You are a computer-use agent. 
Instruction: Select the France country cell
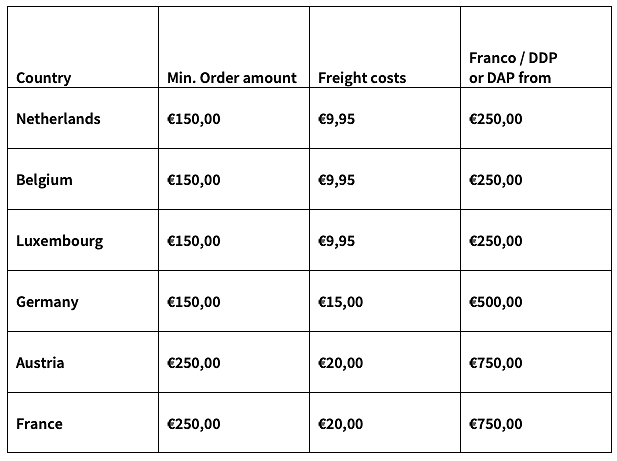click(39, 424)
